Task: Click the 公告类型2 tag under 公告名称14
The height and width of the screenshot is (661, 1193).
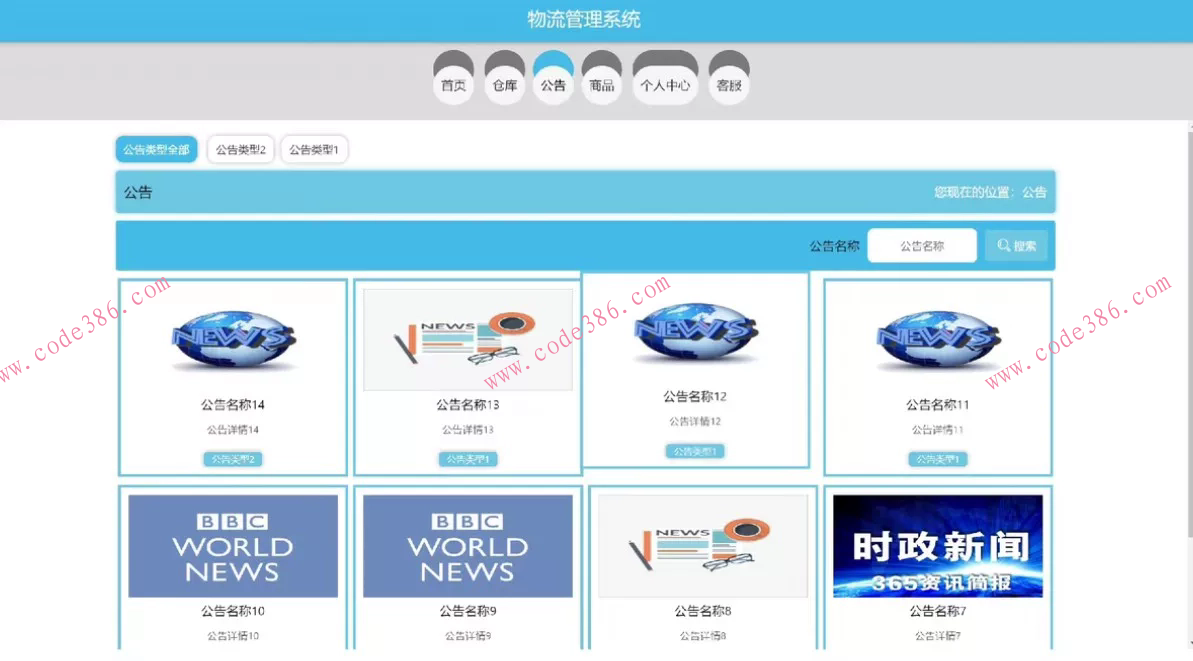Action: (x=232, y=458)
